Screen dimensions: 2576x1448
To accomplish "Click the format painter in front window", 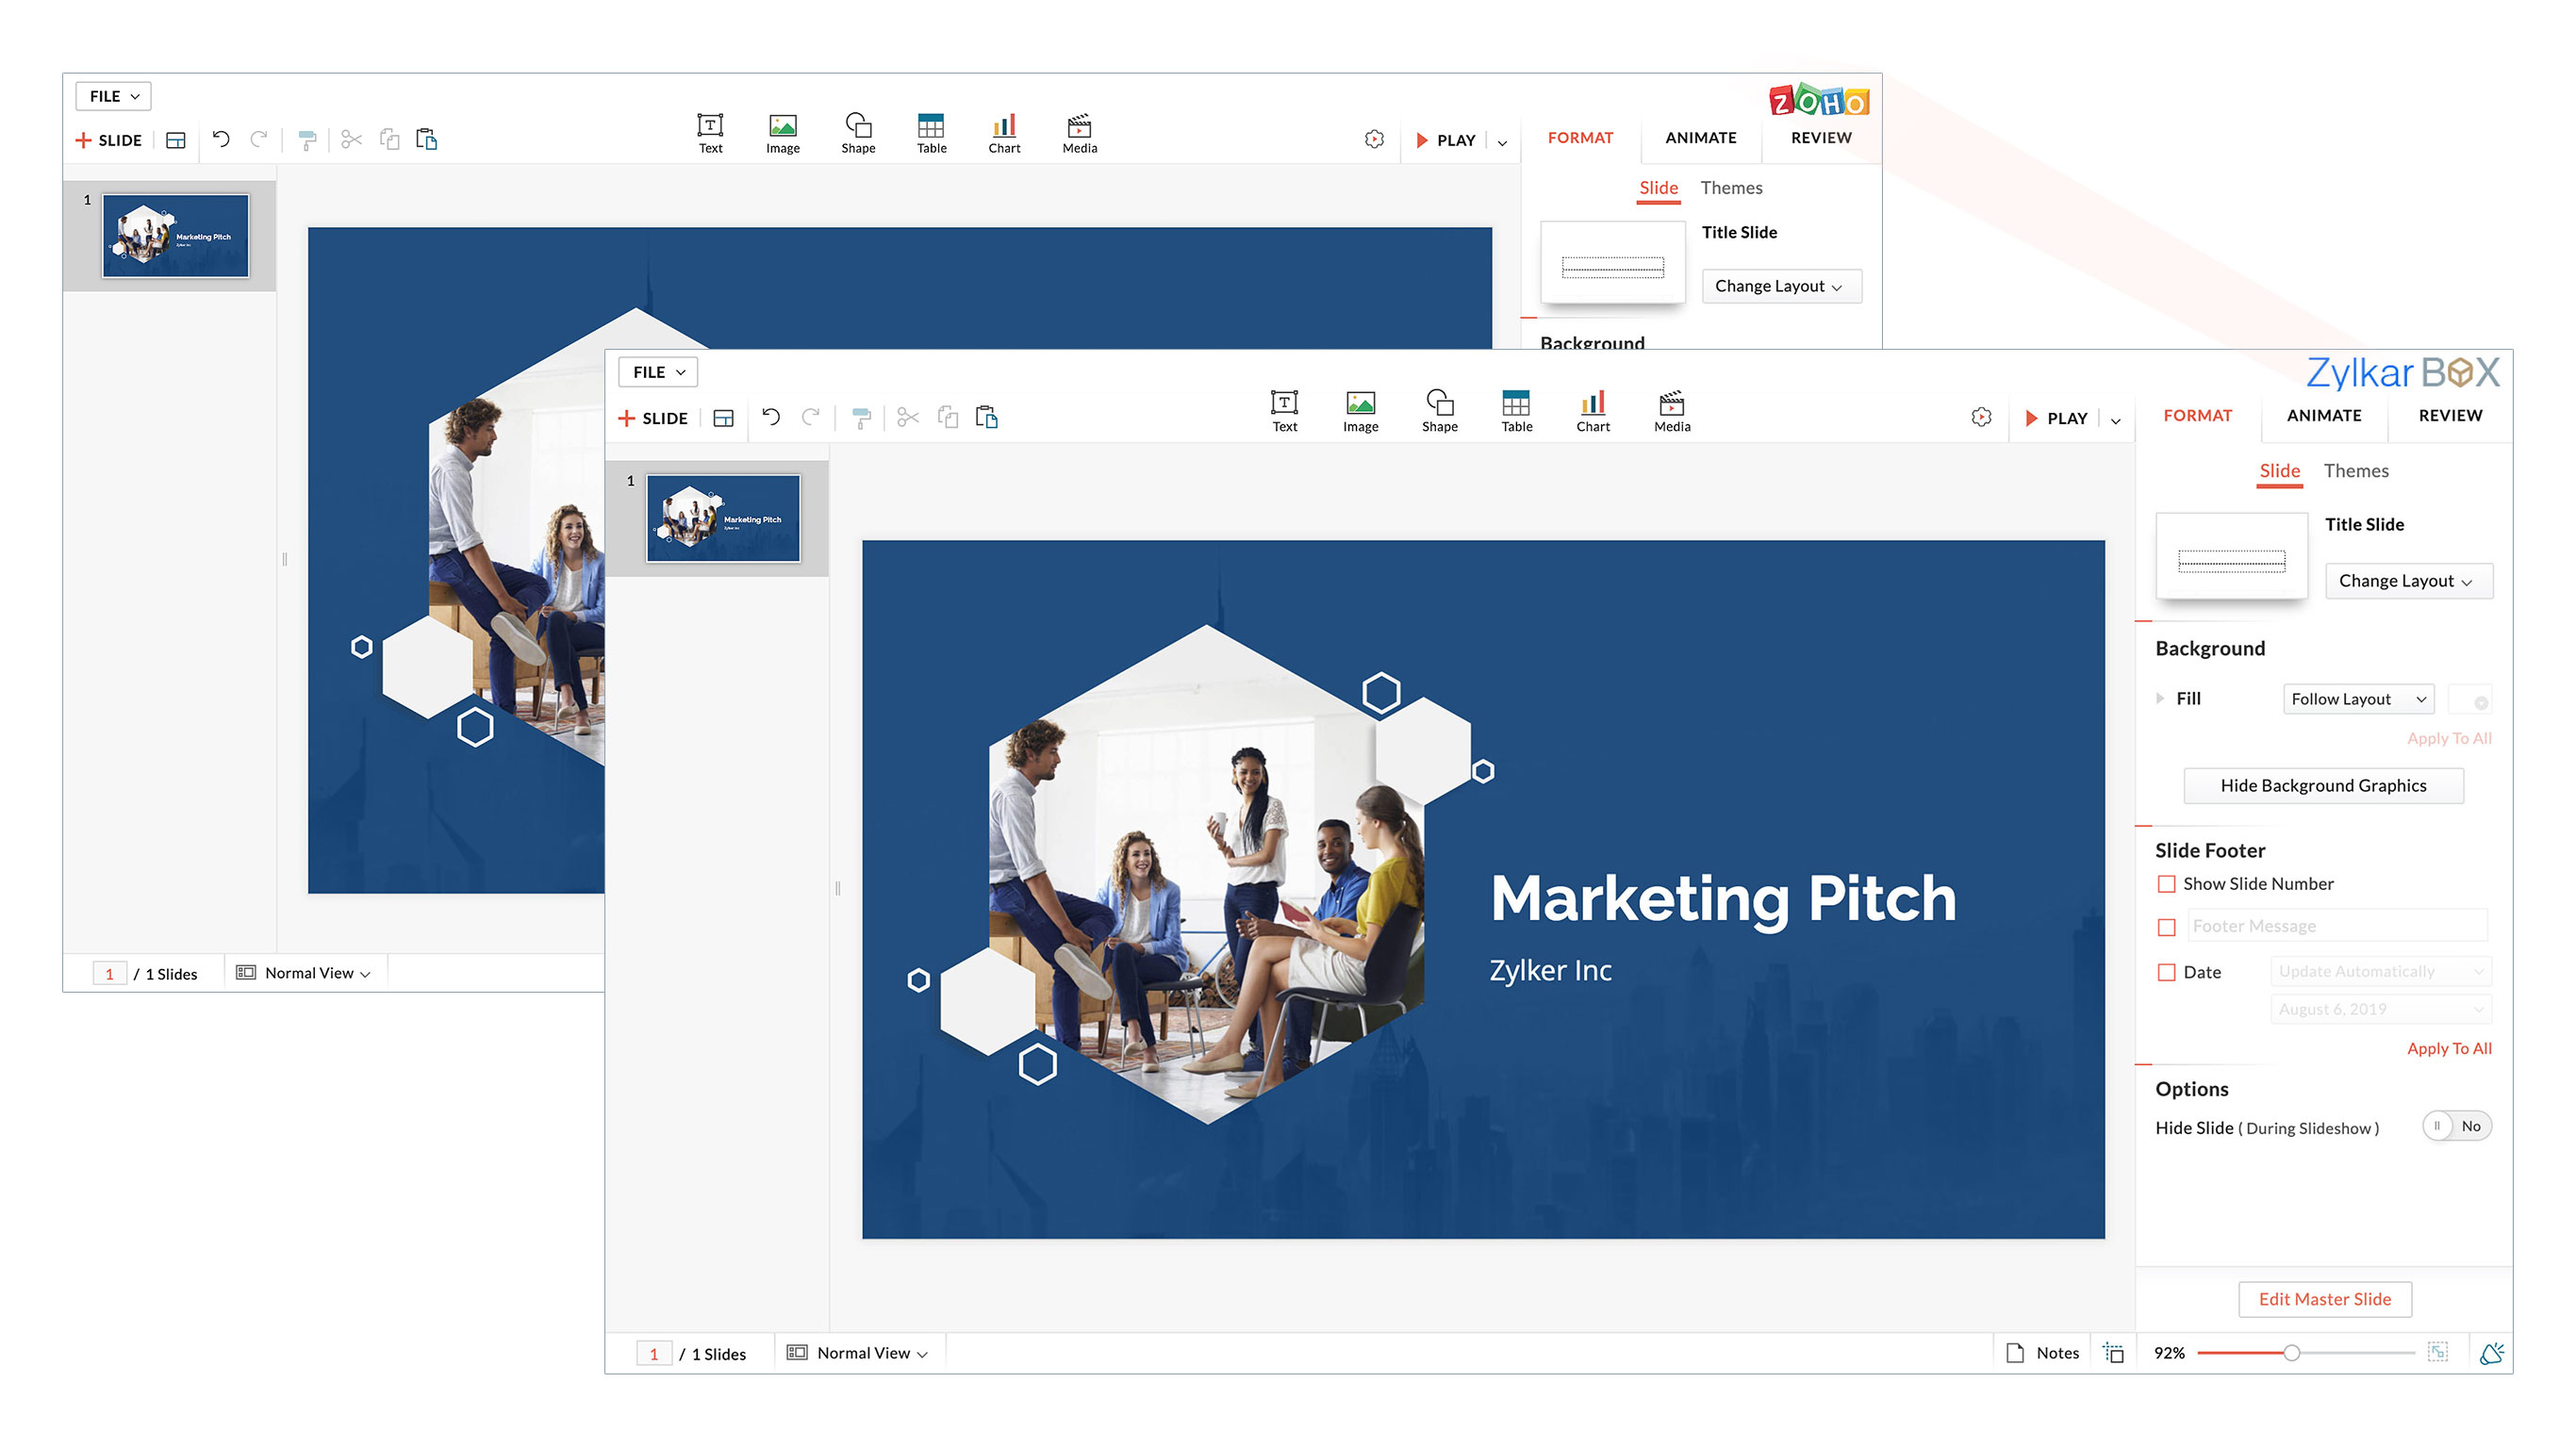I will point(860,418).
